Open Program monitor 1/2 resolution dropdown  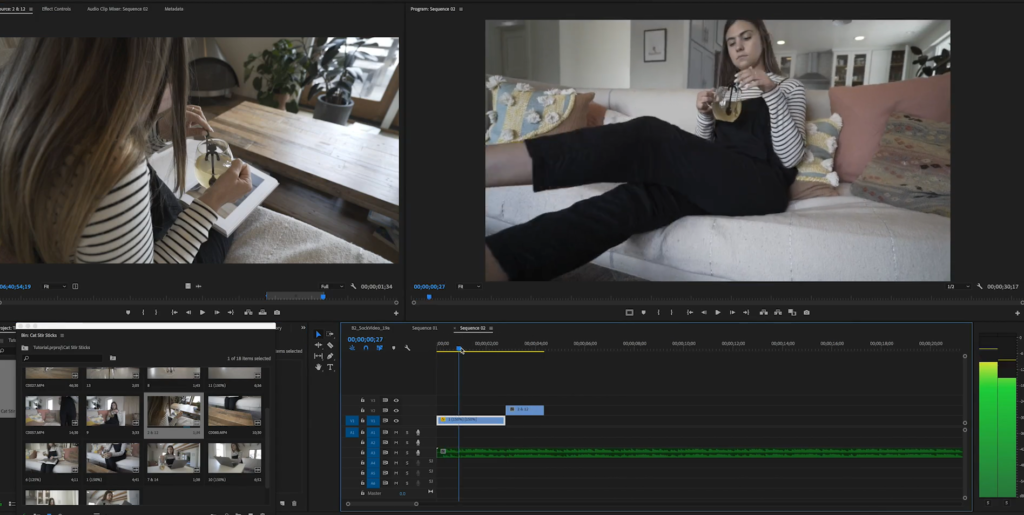[x=959, y=287]
